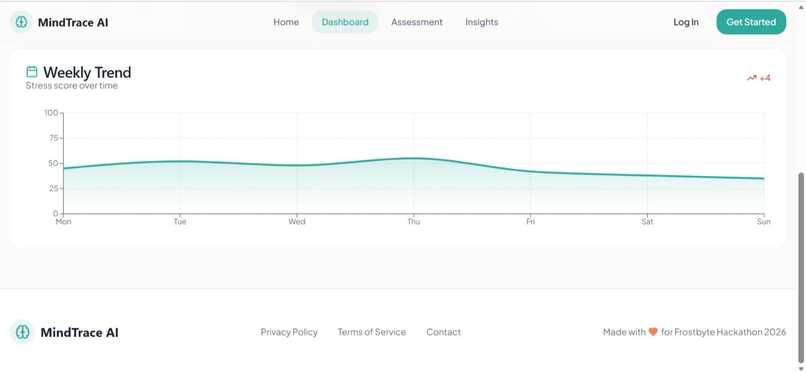This screenshot has width=806, height=373.
Task: Select the Dashboard nav tab
Action: [345, 22]
